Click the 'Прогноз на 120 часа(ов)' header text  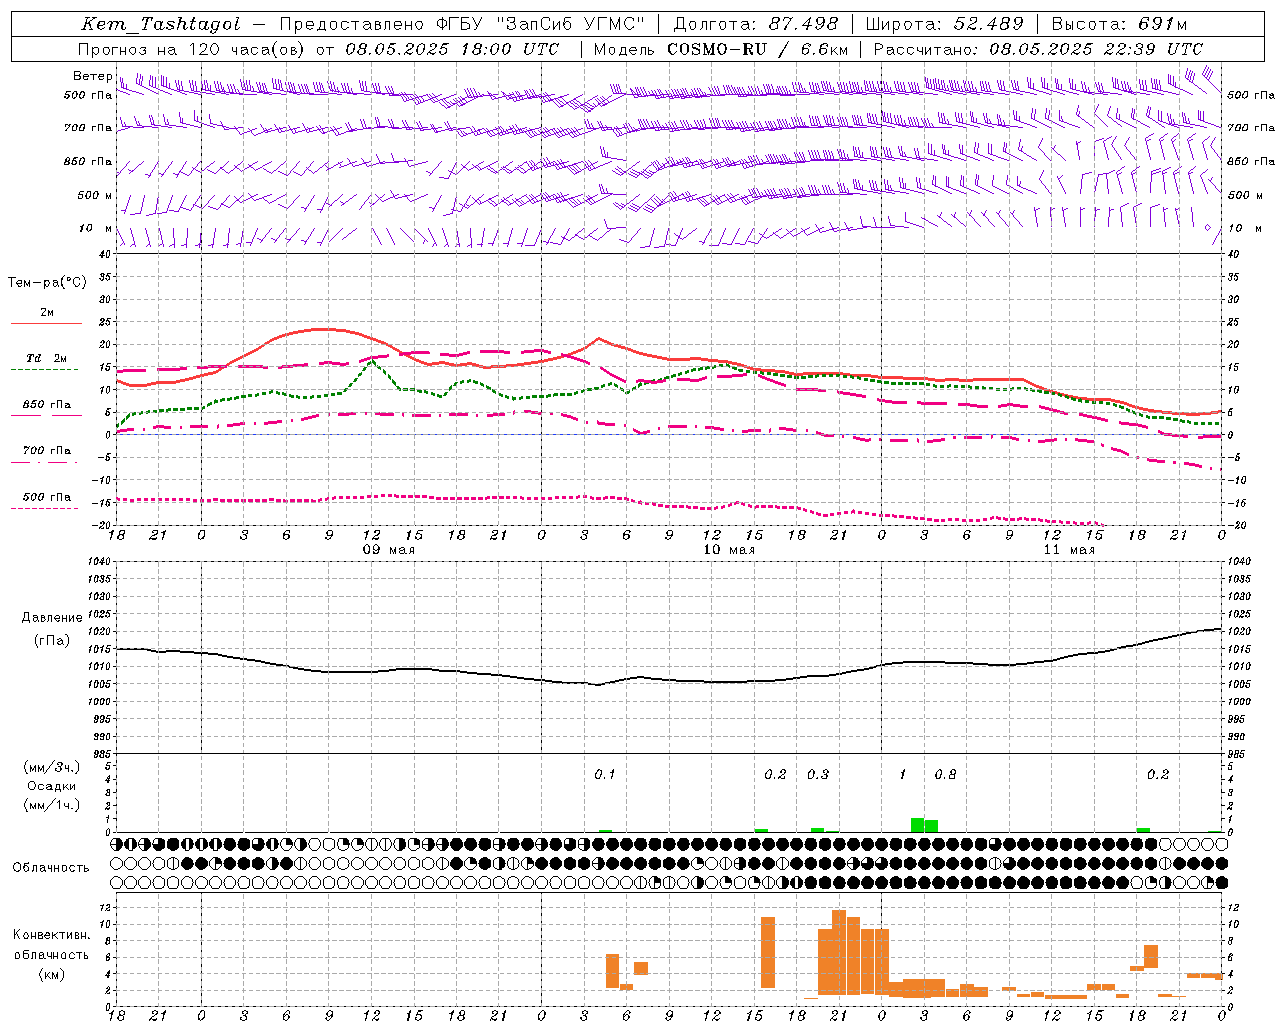click(192, 49)
